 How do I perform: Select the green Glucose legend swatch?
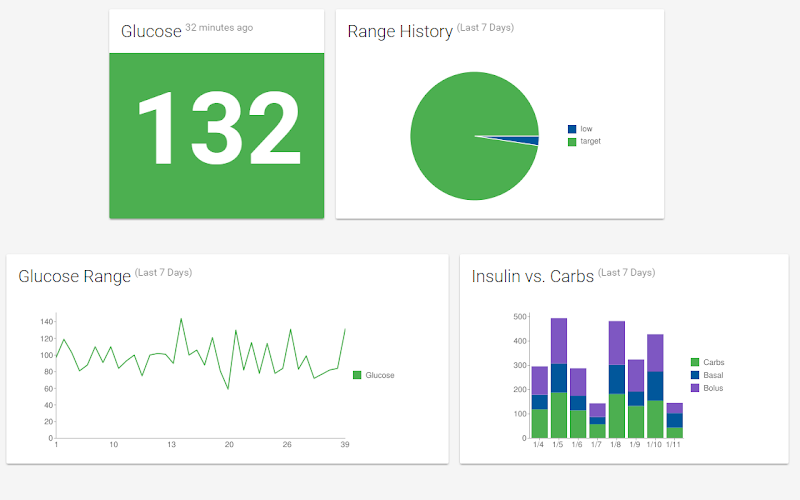(x=357, y=375)
